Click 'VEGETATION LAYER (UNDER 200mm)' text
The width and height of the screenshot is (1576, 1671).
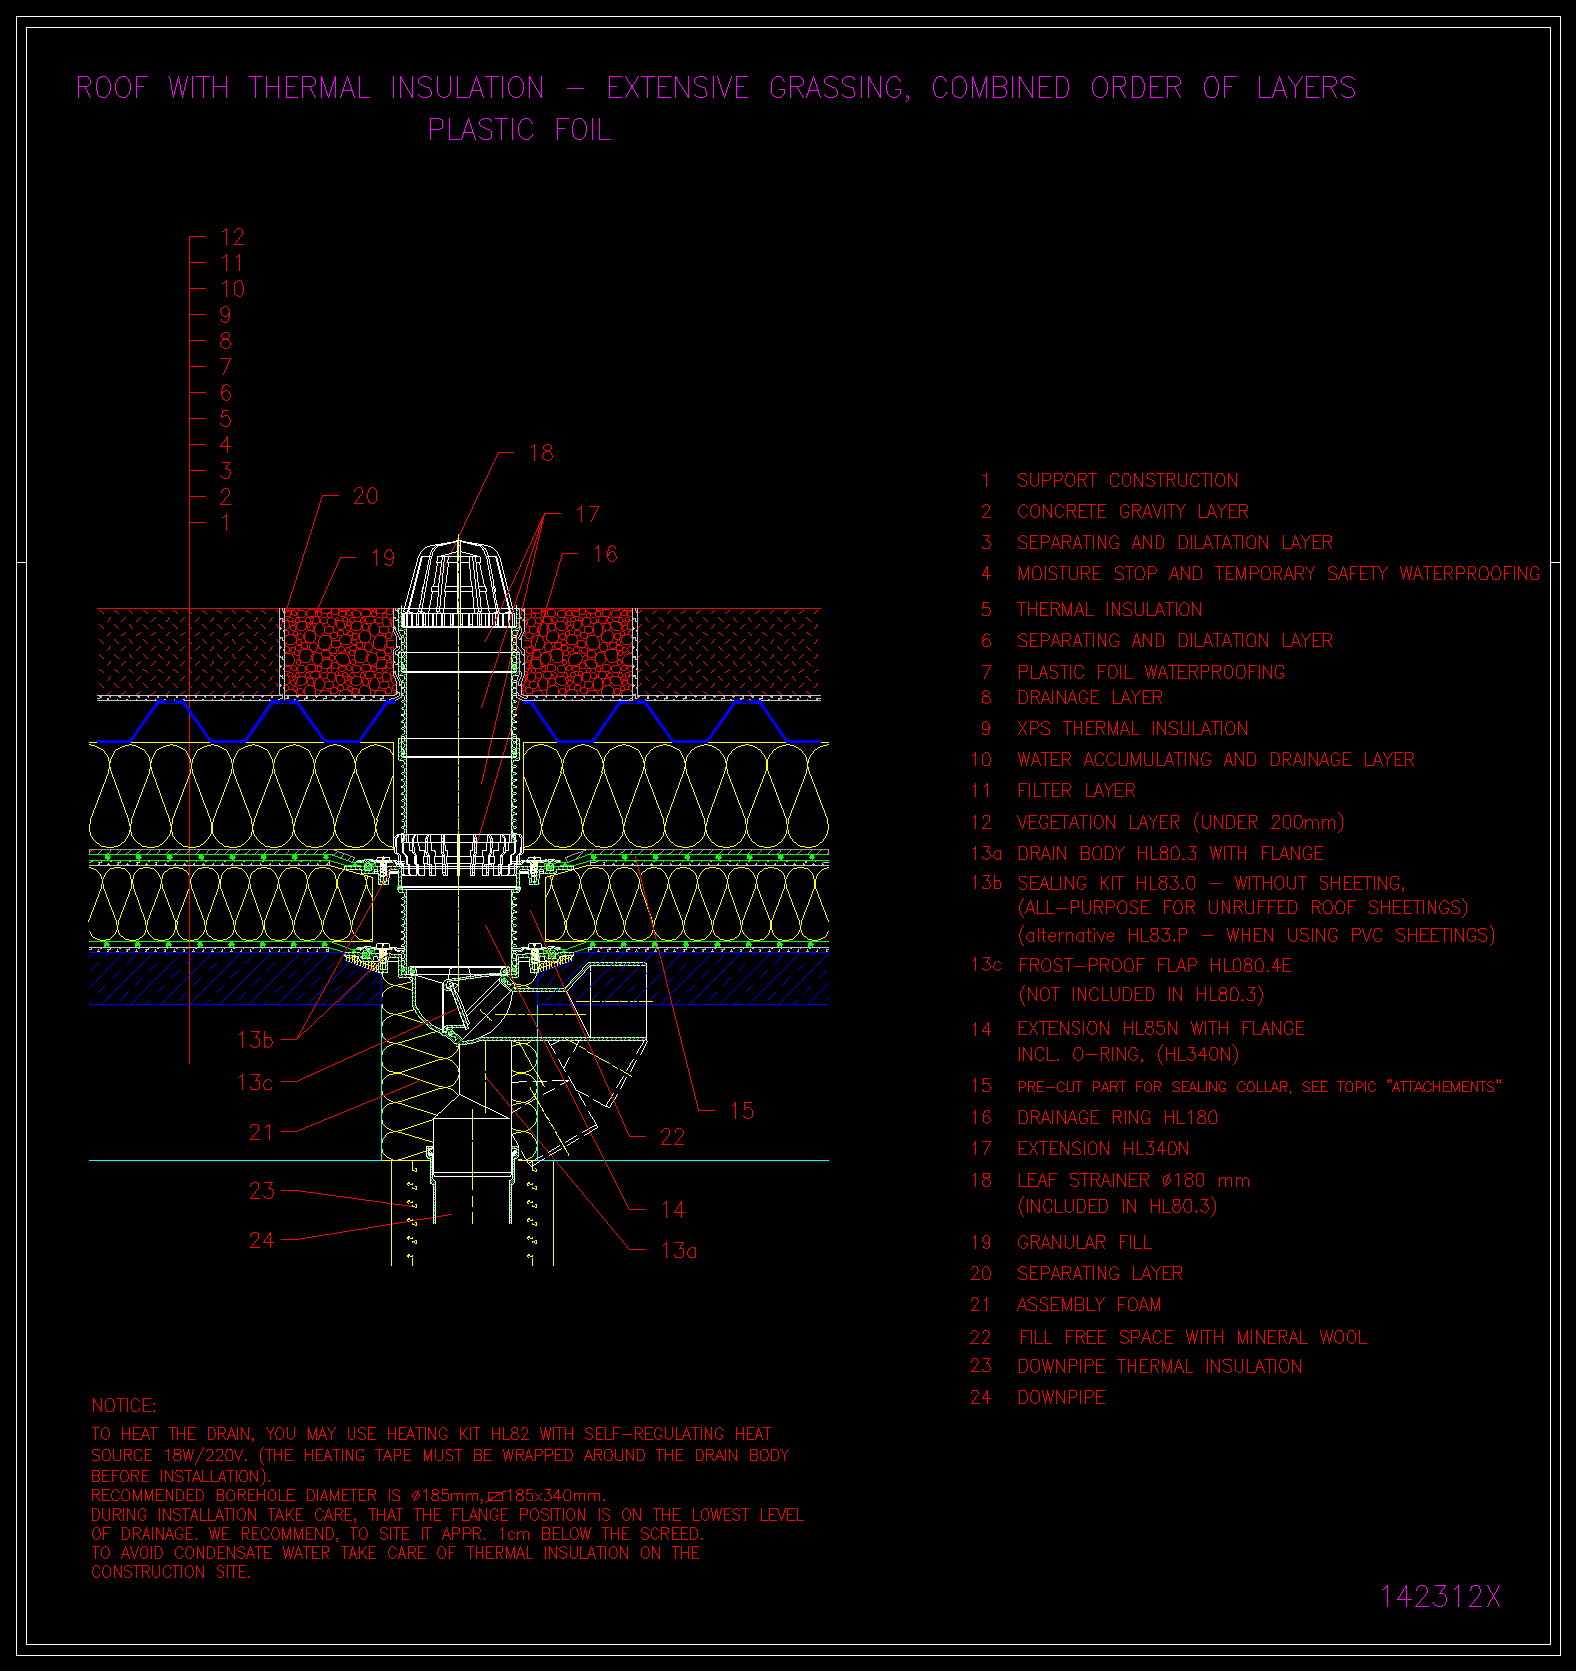coord(1181,823)
